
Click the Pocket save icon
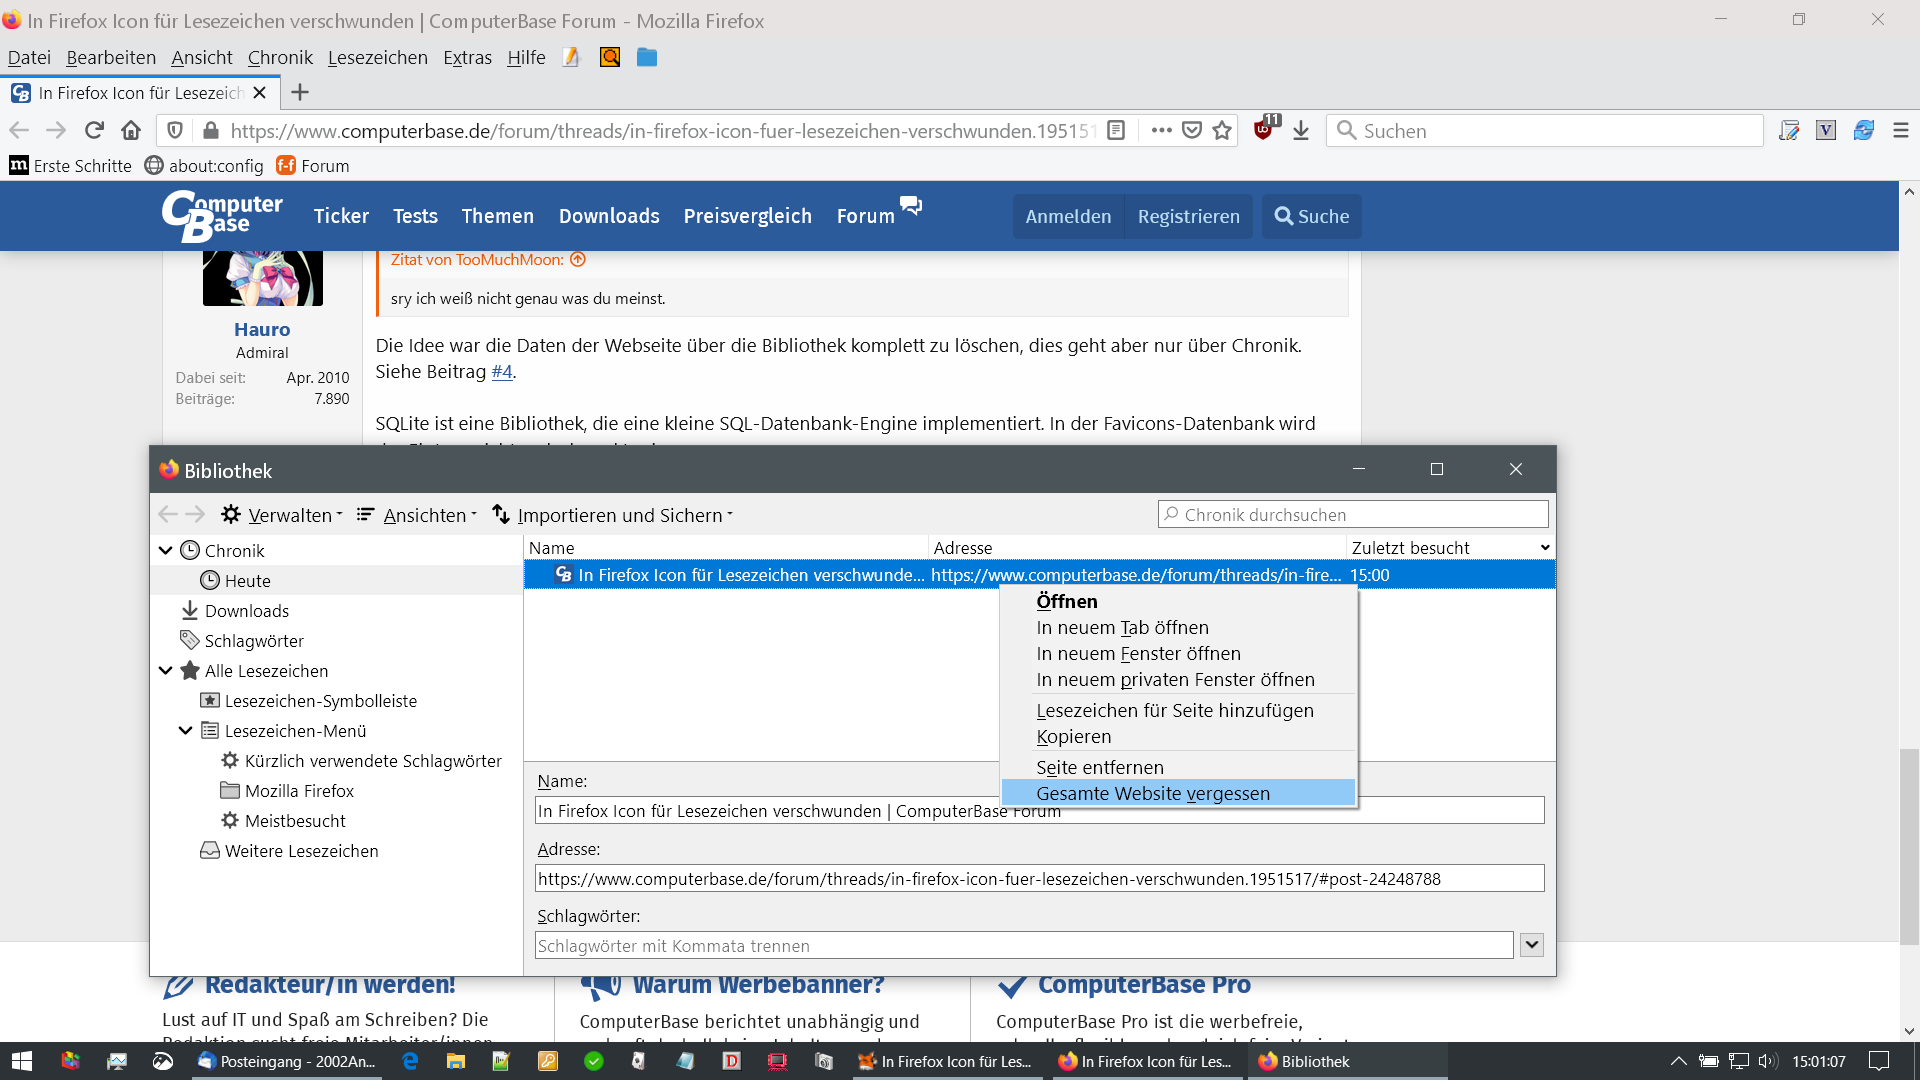click(x=1192, y=130)
